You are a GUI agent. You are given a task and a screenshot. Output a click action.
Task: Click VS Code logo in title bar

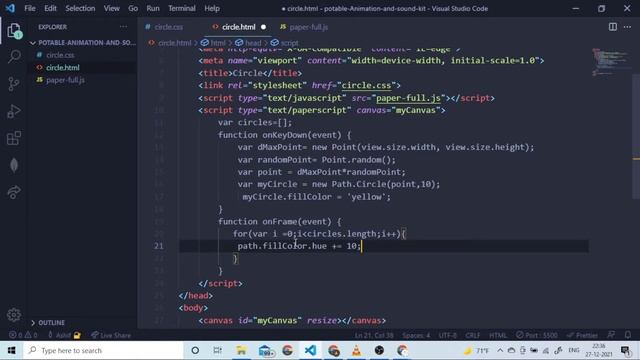[10, 8]
